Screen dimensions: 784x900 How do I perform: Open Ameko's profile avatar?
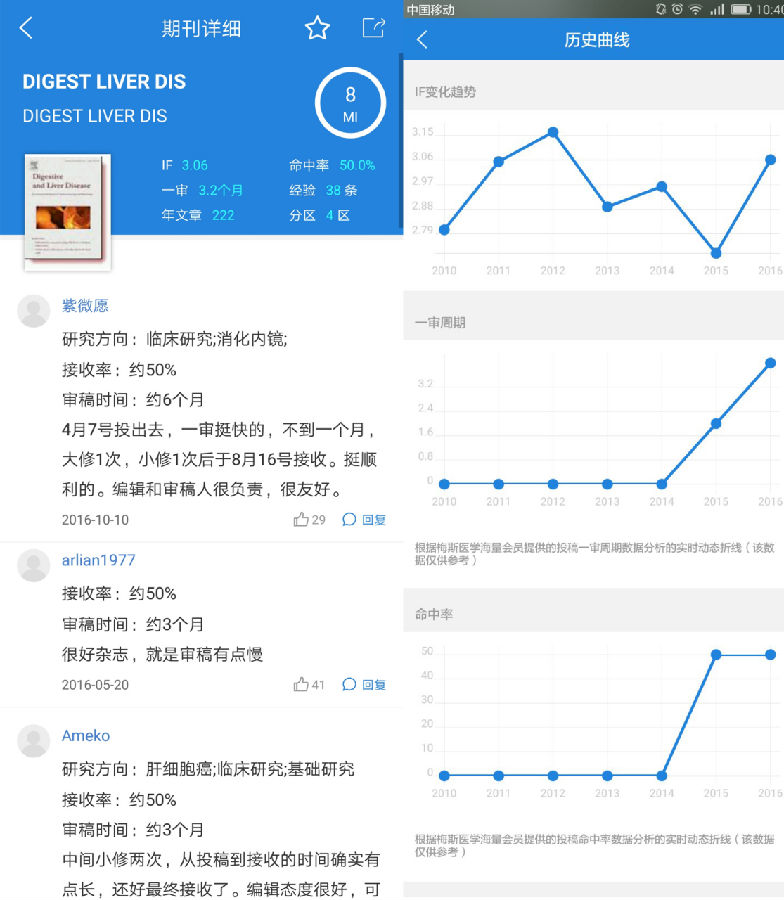click(x=34, y=741)
